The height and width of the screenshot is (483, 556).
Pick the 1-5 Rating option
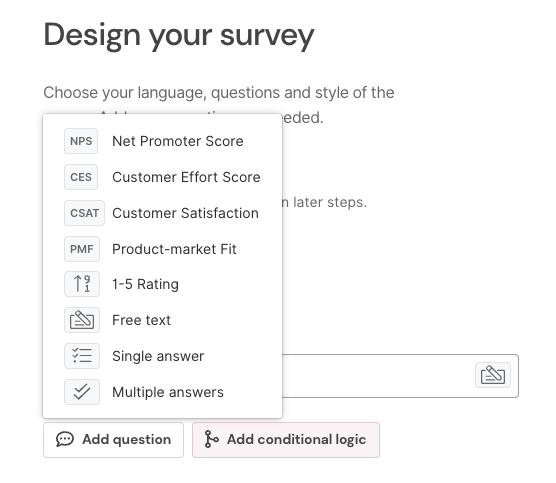coord(162,284)
